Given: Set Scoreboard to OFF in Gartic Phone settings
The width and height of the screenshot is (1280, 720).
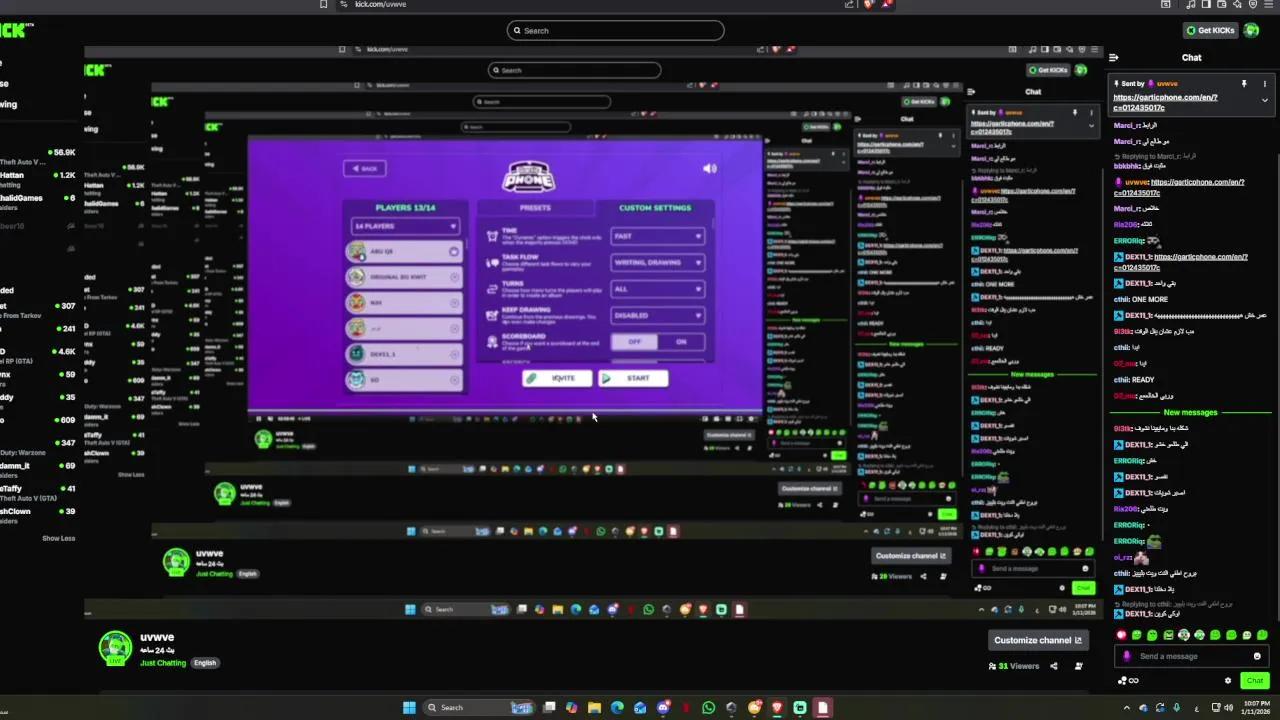Looking at the screenshot, I should pos(634,342).
